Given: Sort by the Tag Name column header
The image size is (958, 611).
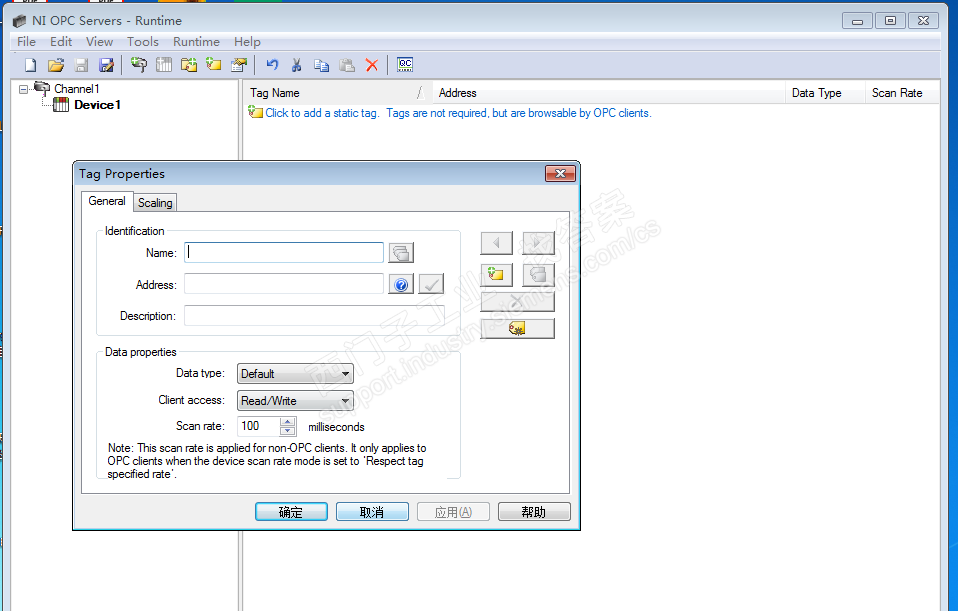Looking at the screenshot, I should tap(338, 93).
